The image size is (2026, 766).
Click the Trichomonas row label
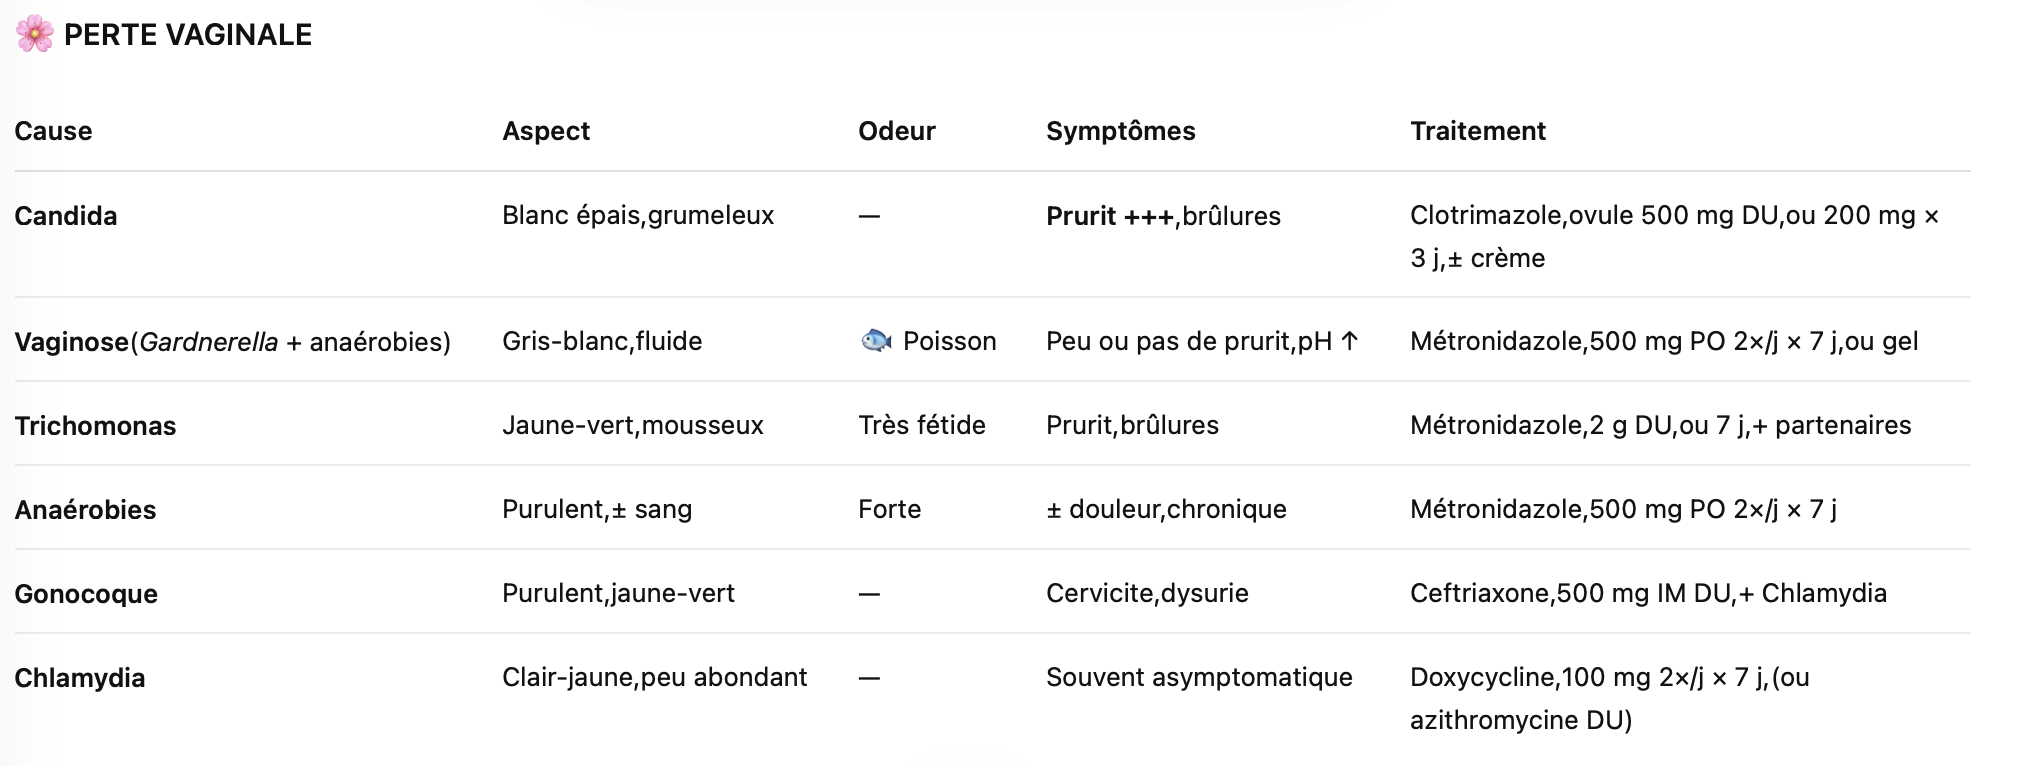click(95, 426)
